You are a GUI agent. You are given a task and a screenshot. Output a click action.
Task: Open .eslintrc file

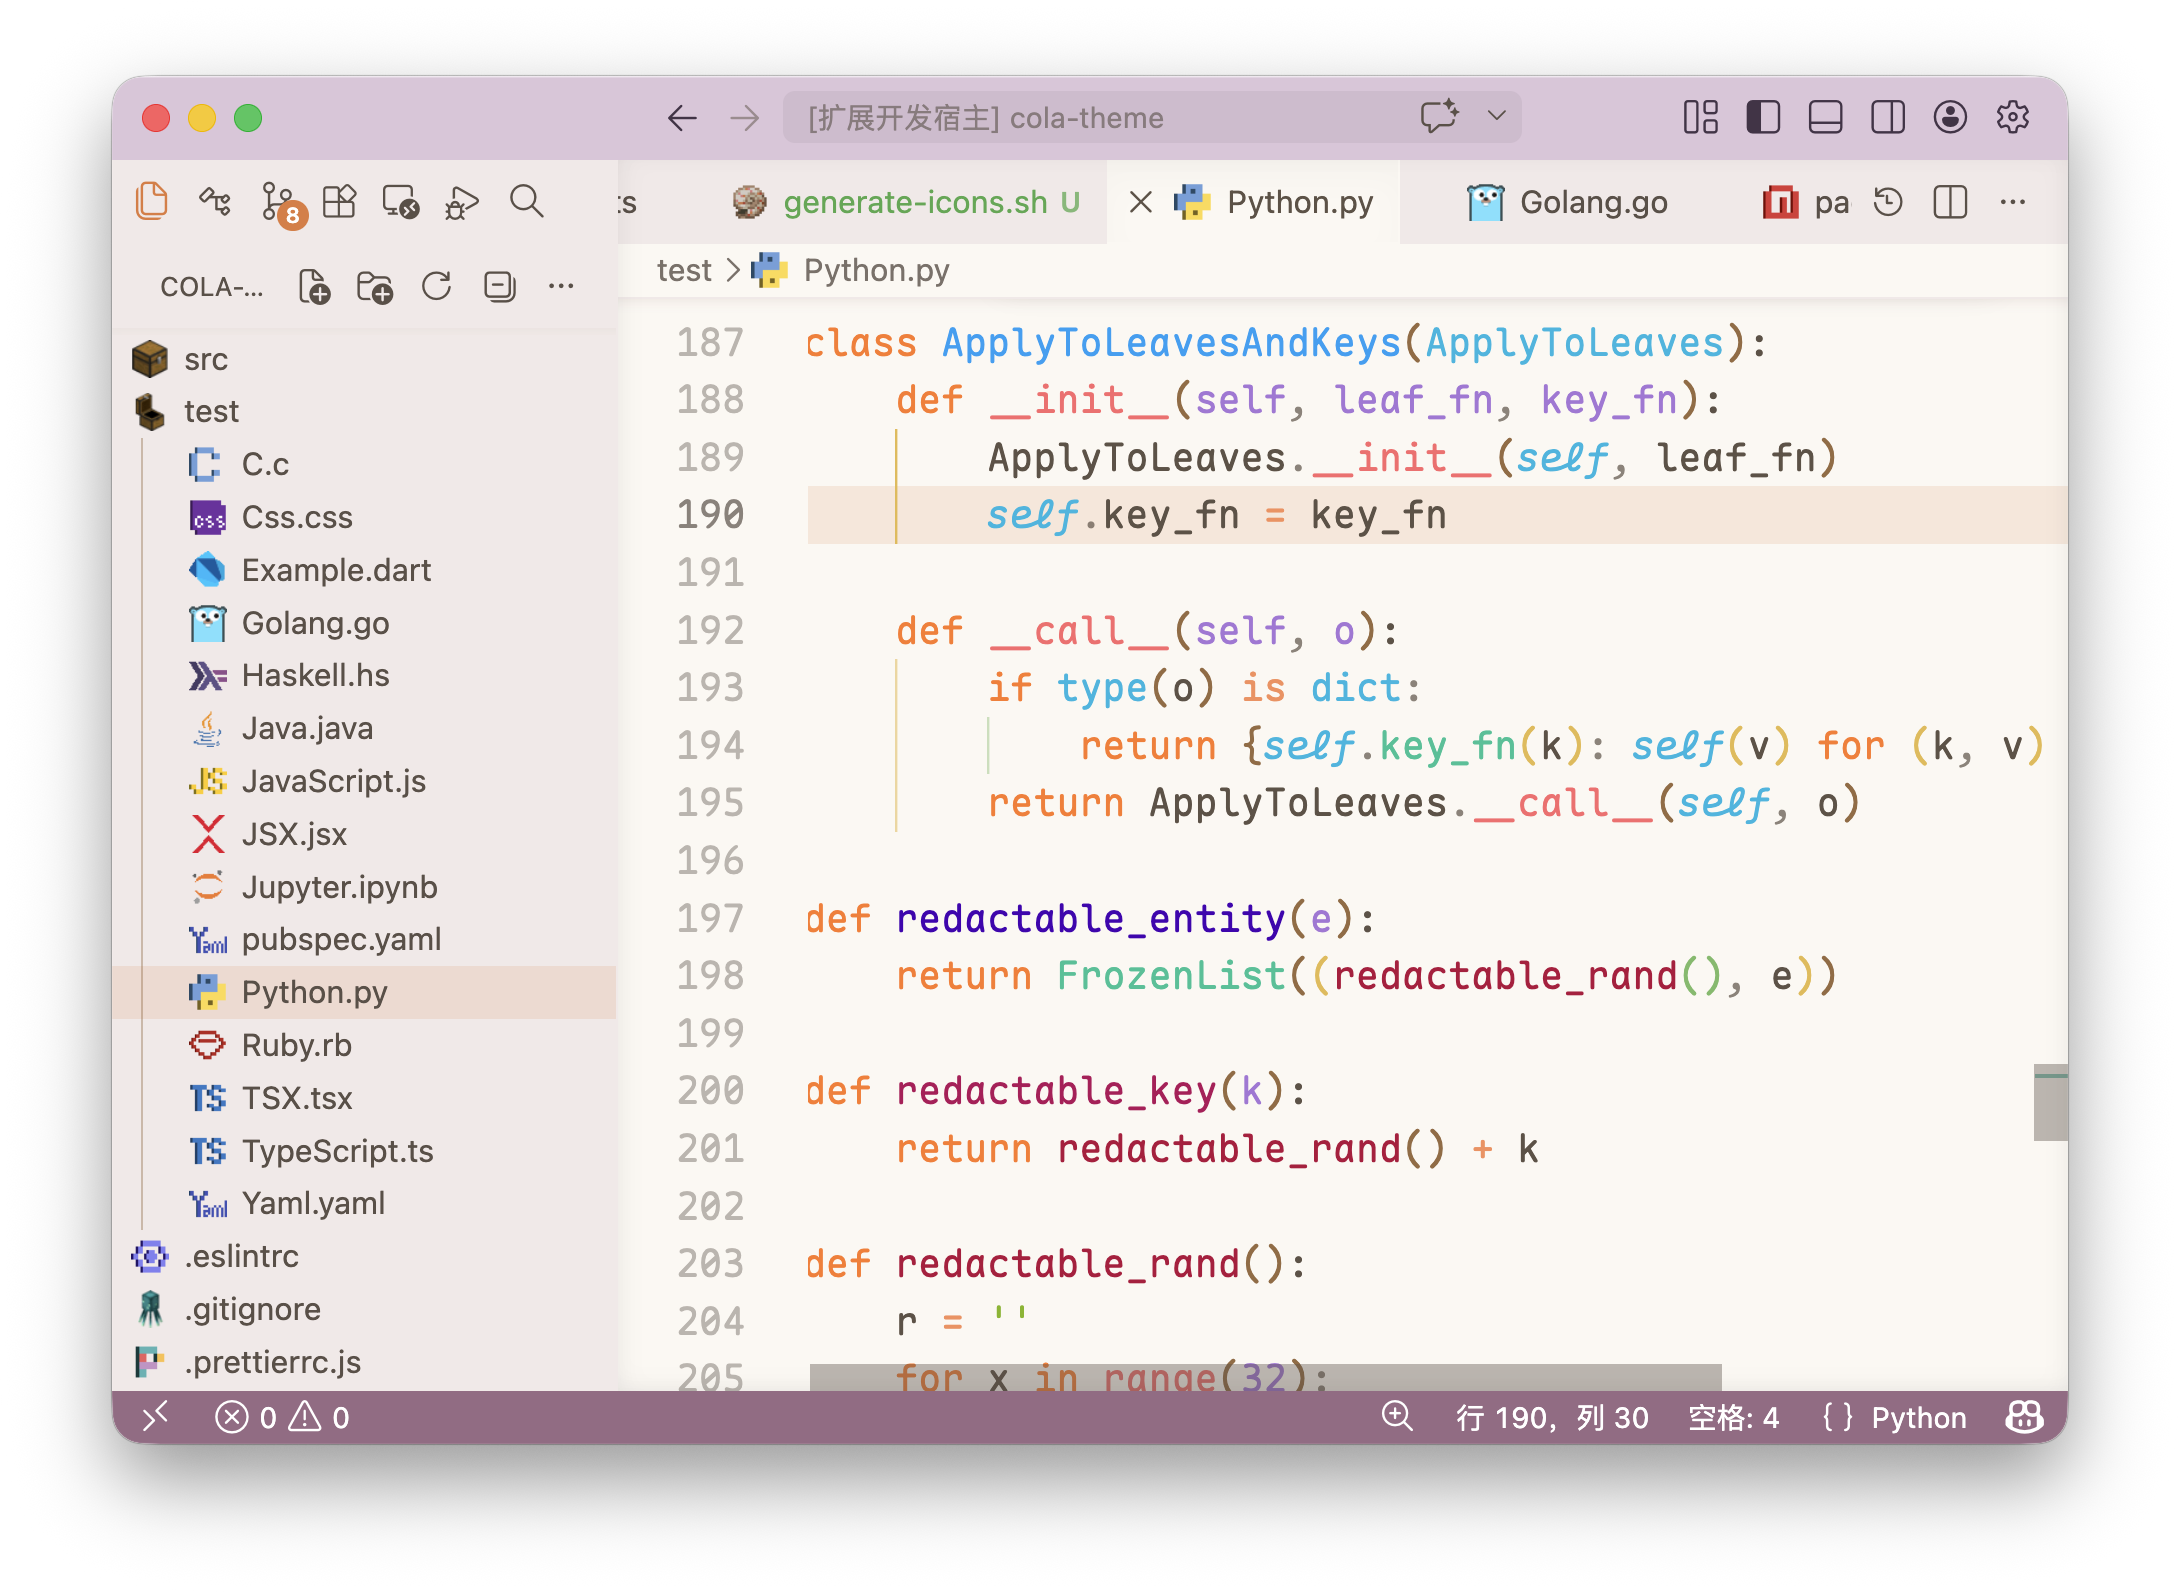click(365, 1256)
